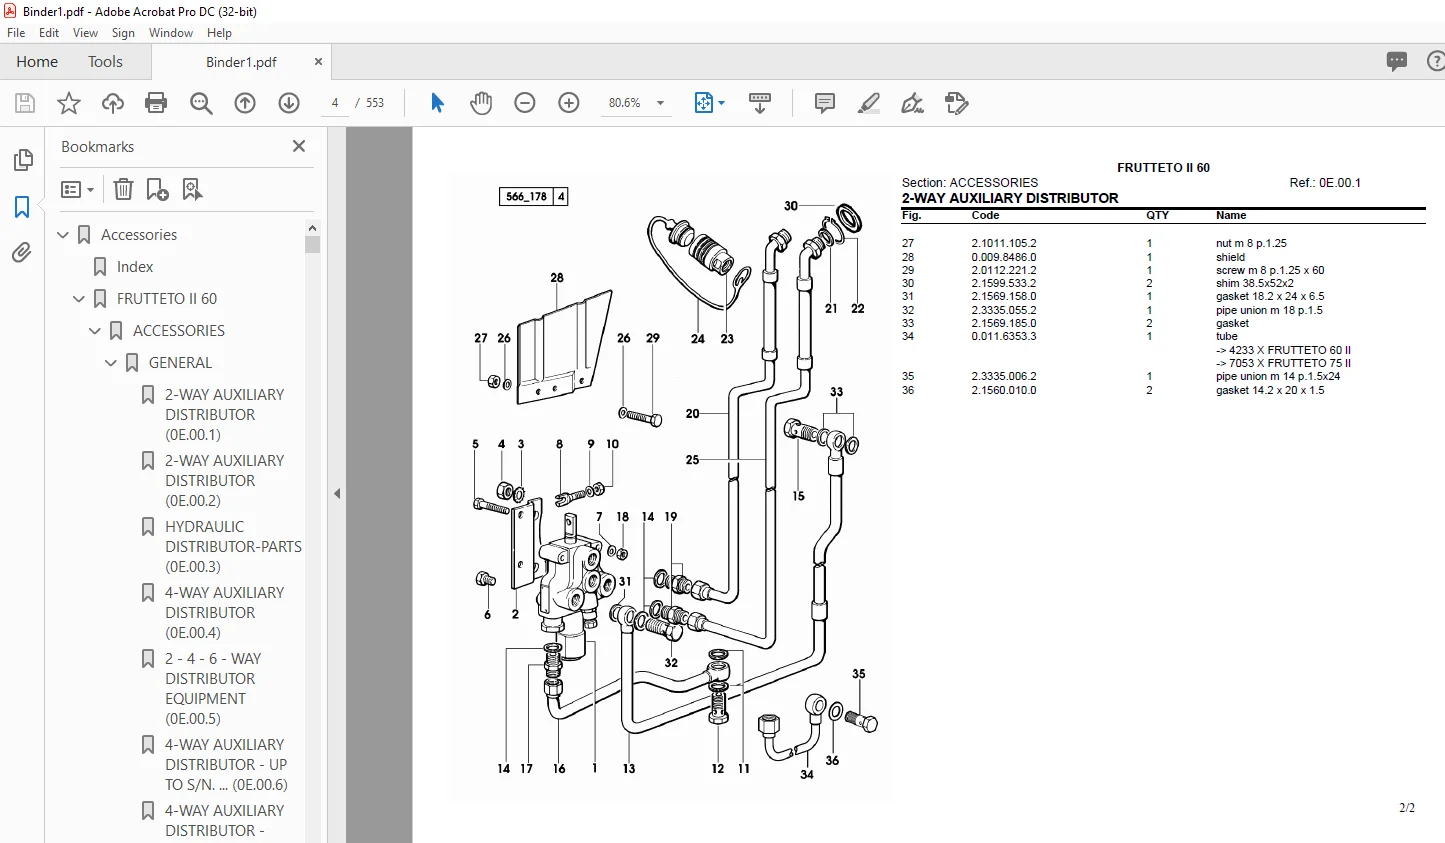Open the Sign menu

[x=123, y=33]
